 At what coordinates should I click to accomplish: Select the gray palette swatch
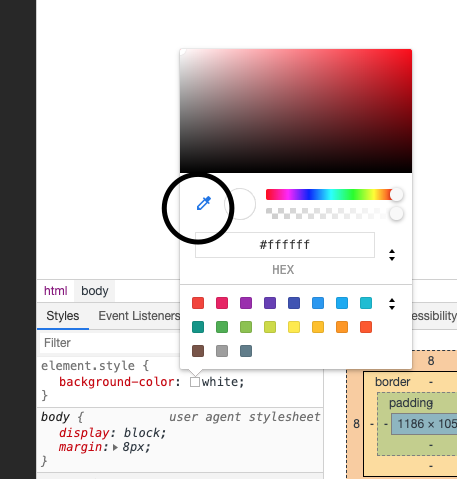click(x=222, y=351)
